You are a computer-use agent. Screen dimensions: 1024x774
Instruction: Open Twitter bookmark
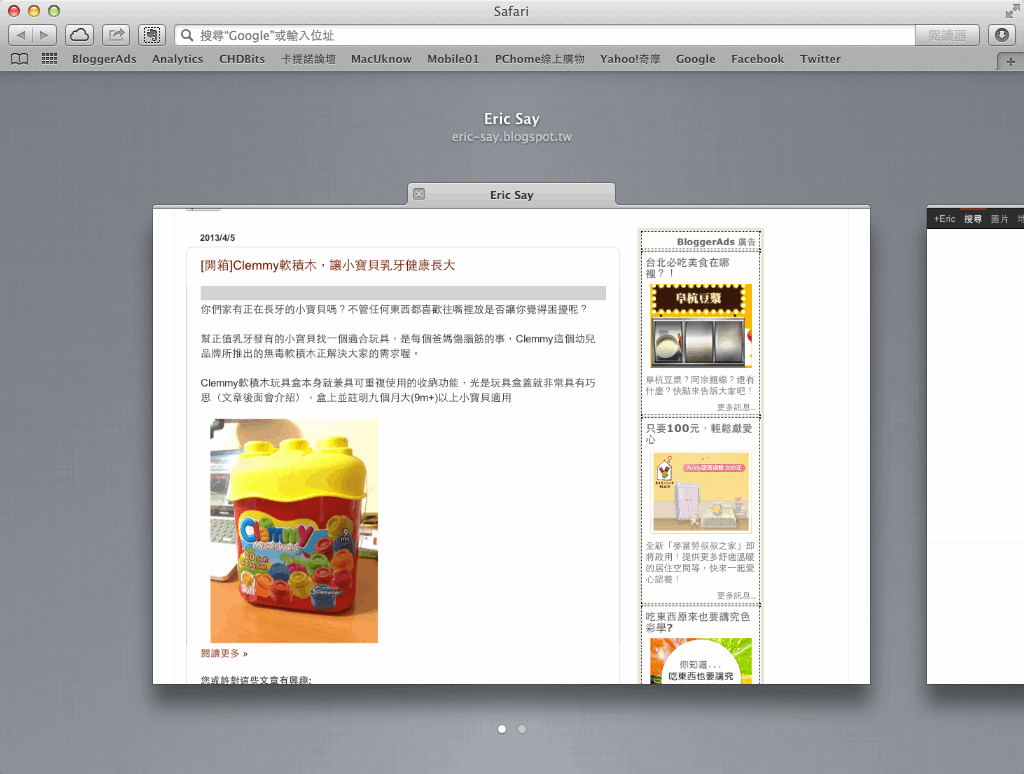(x=820, y=59)
